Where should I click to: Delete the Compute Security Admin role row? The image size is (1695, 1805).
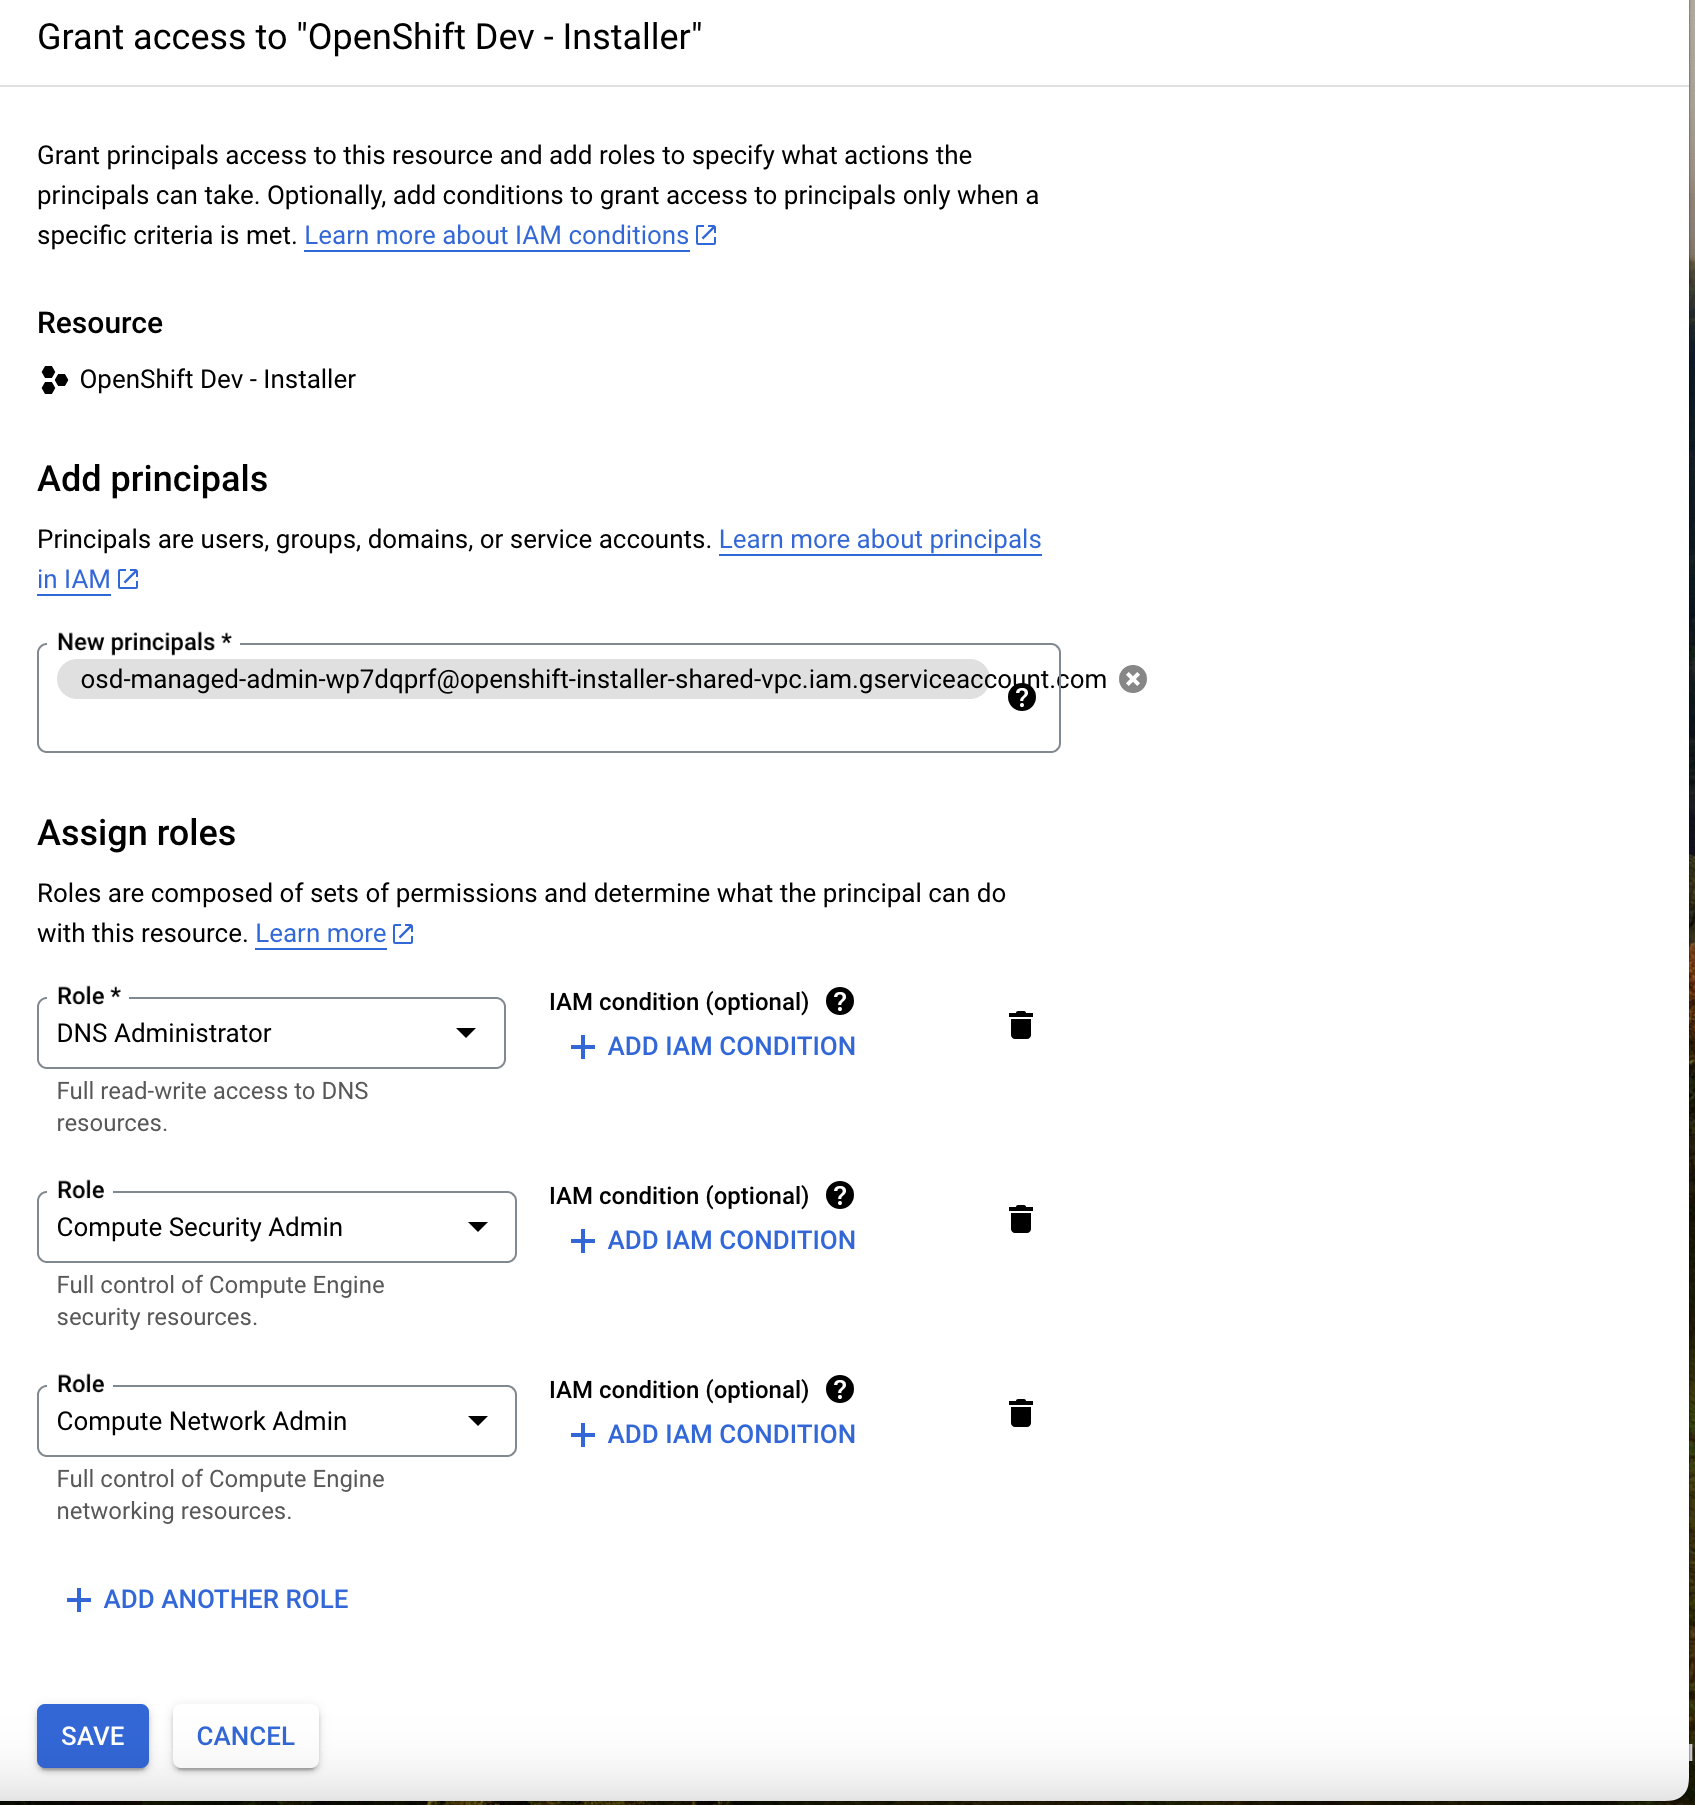coord(1021,1219)
